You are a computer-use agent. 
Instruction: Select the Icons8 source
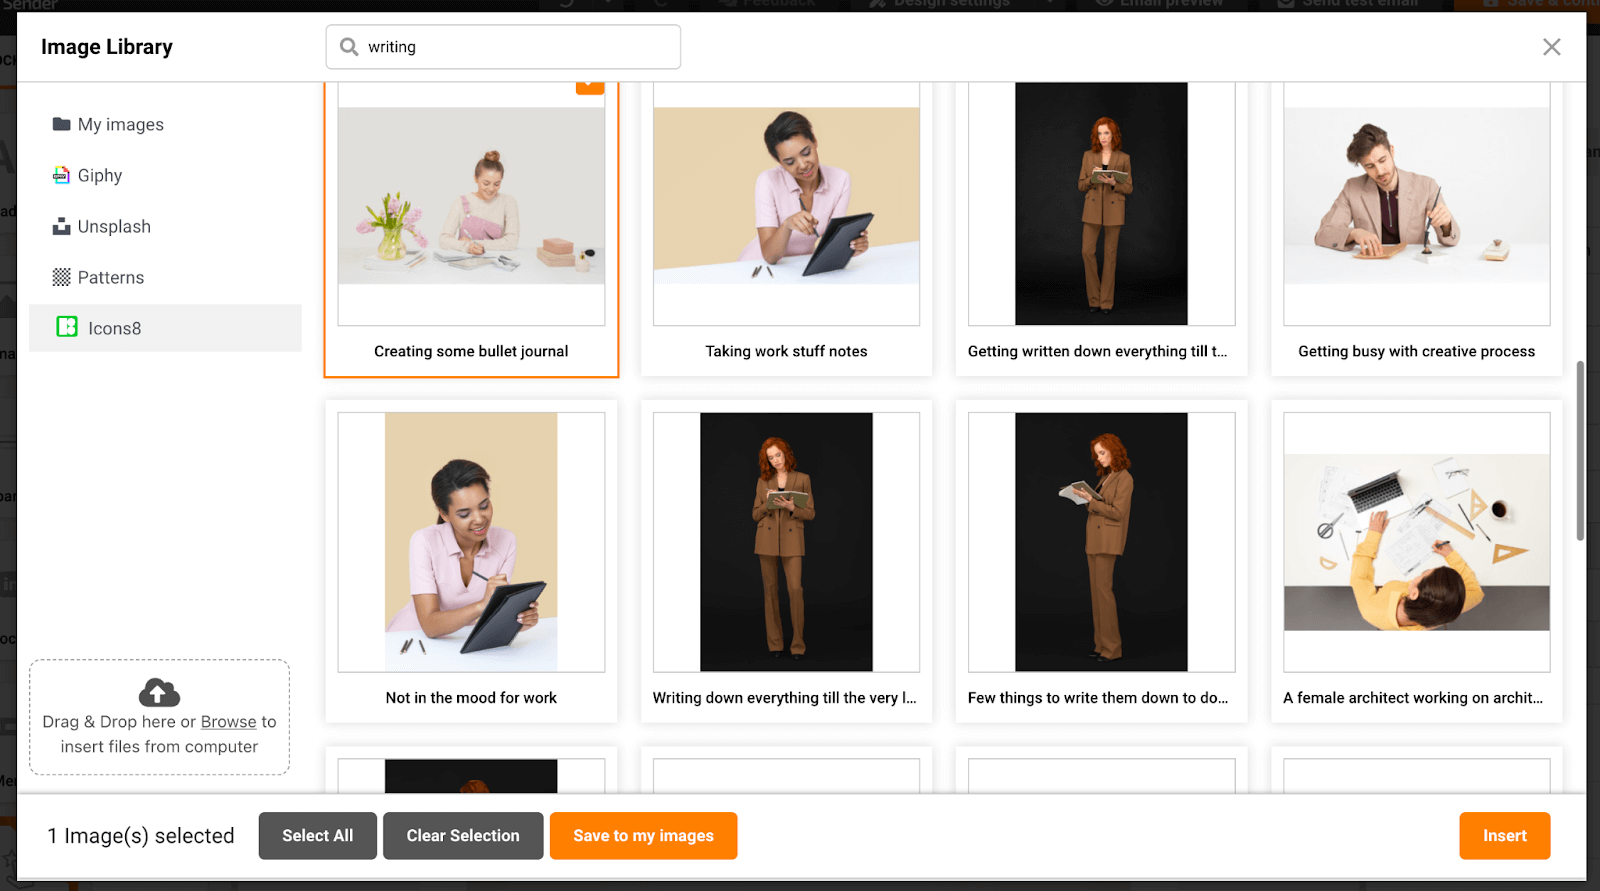point(165,328)
